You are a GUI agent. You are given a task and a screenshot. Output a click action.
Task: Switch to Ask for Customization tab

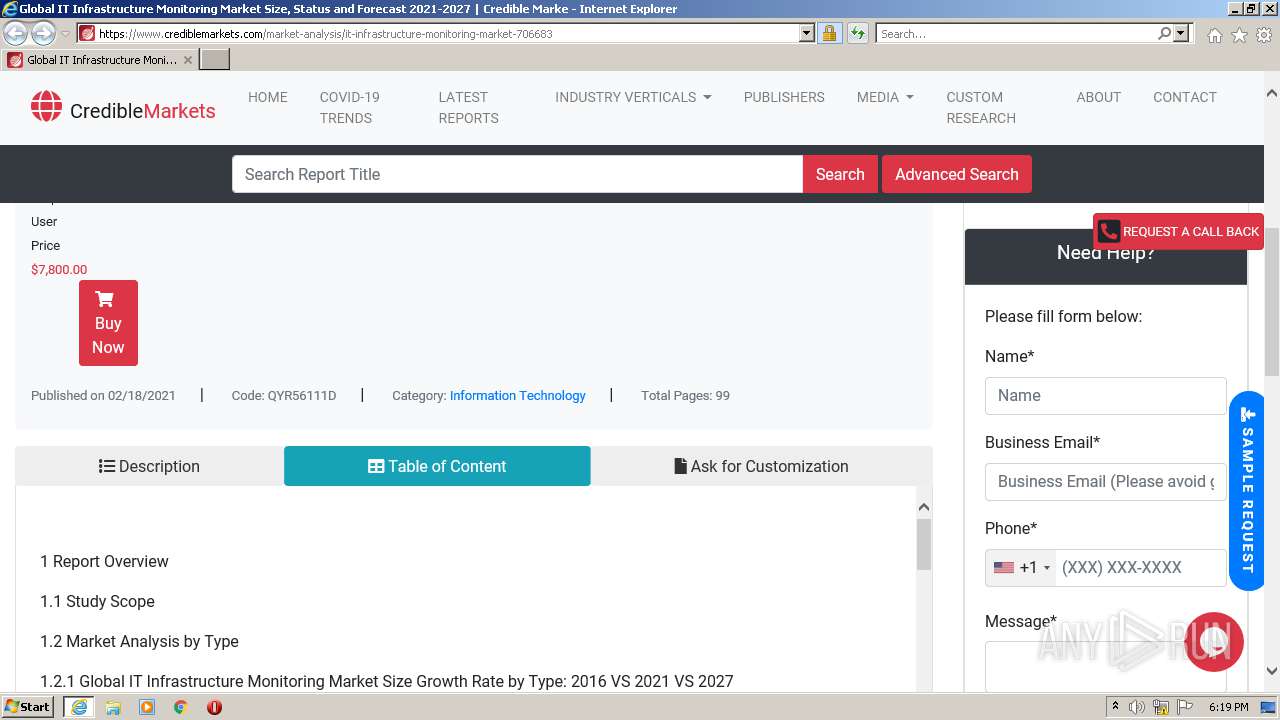761,466
